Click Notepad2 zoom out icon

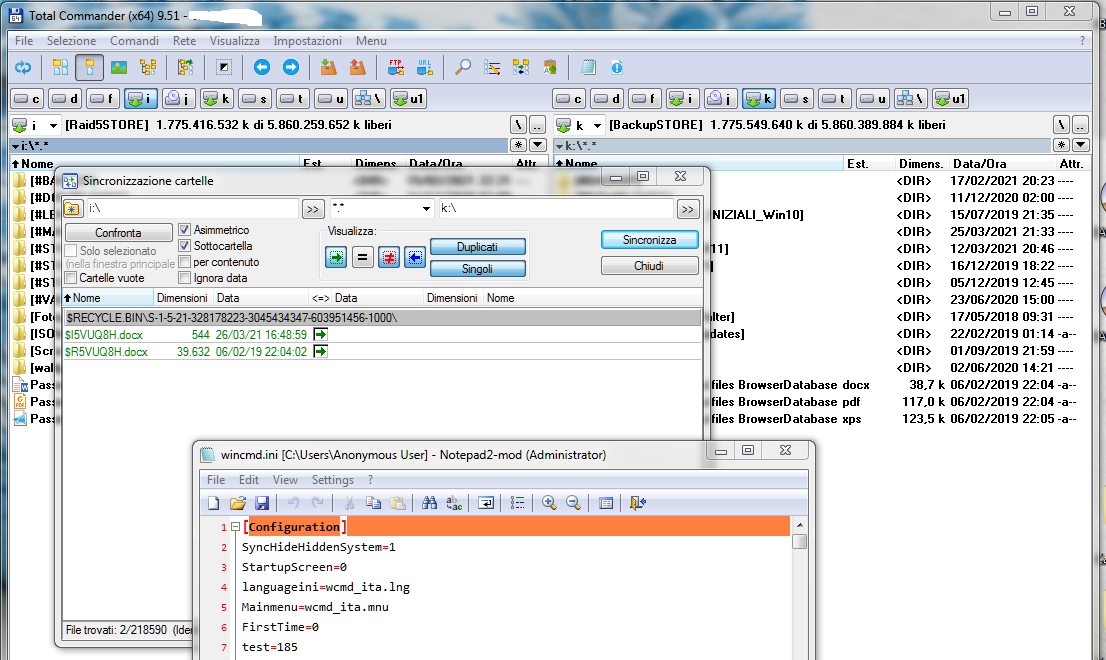tap(573, 503)
